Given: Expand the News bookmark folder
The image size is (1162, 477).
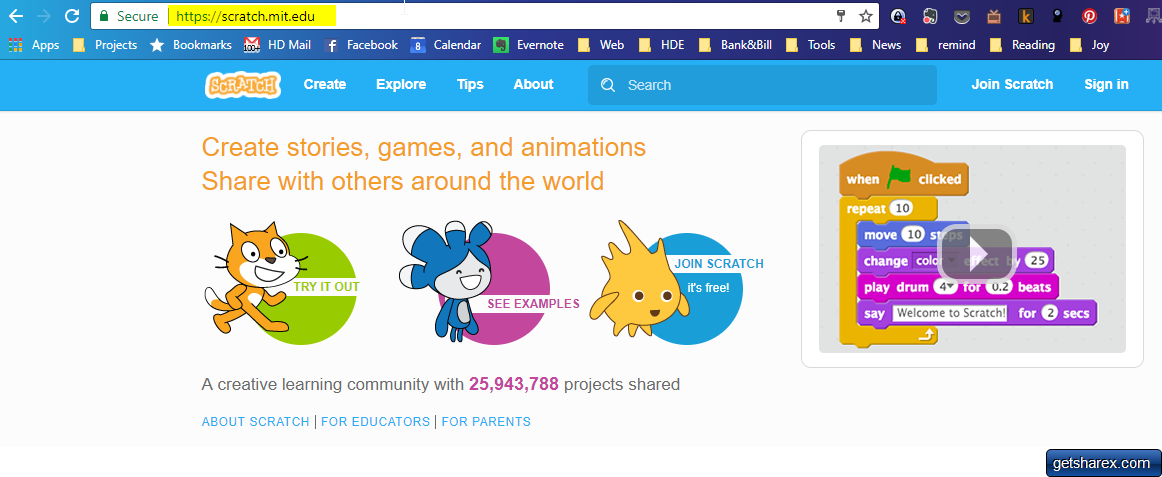Looking at the screenshot, I should tap(875, 45).
